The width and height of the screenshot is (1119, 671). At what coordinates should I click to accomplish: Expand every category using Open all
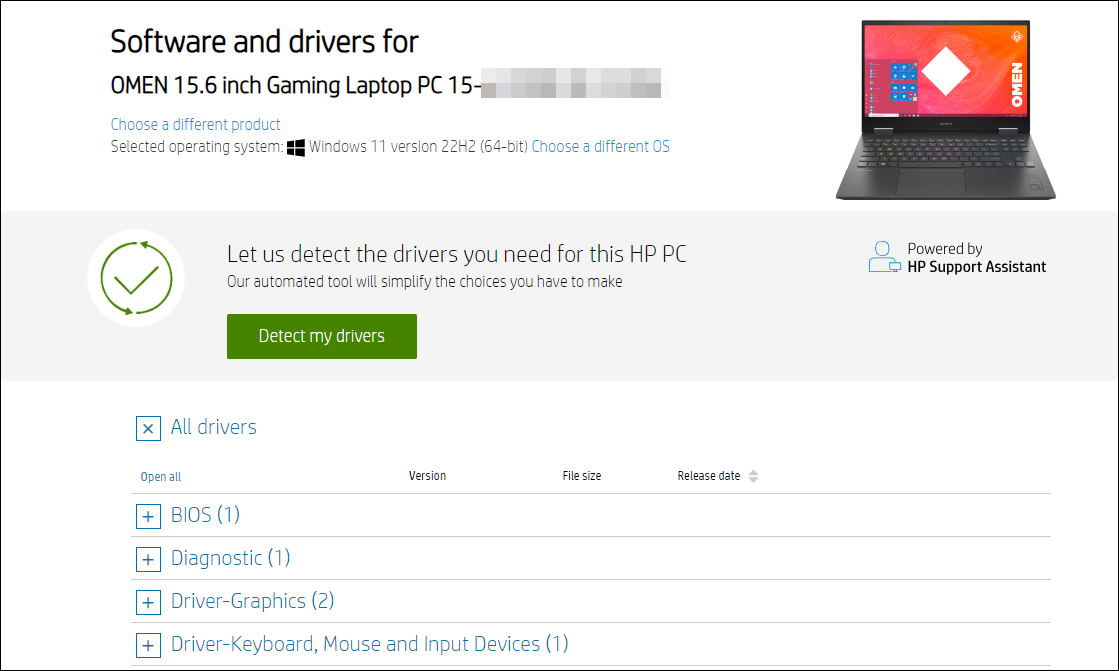[x=160, y=476]
